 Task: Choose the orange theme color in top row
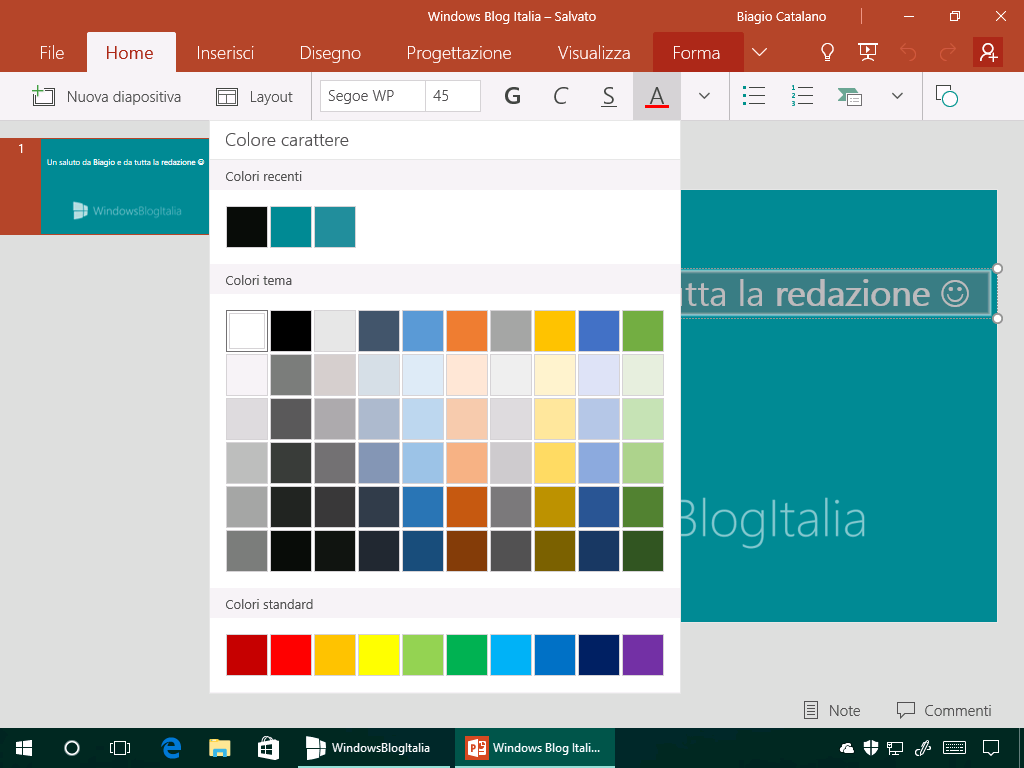(467, 330)
